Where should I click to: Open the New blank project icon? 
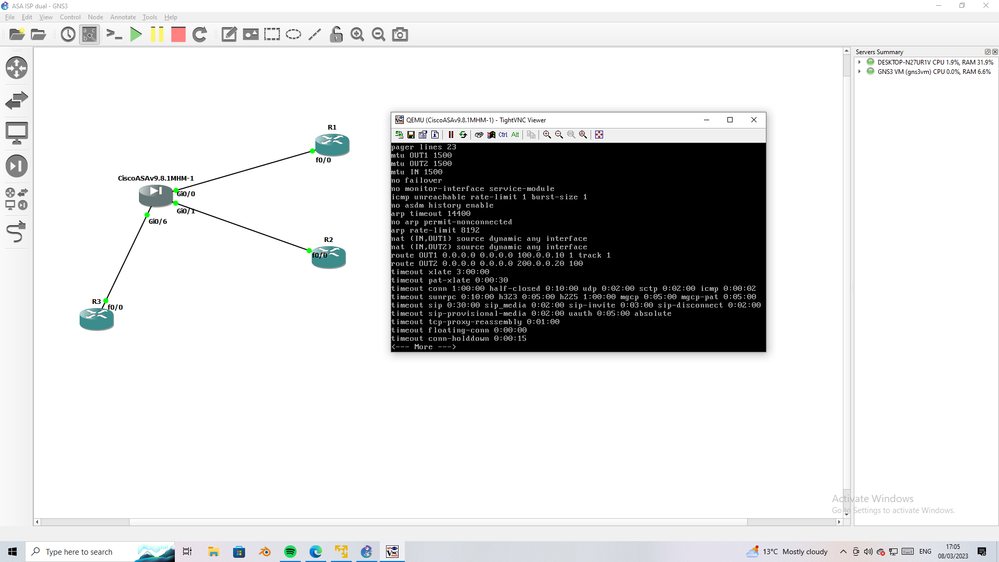pos(17,34)
